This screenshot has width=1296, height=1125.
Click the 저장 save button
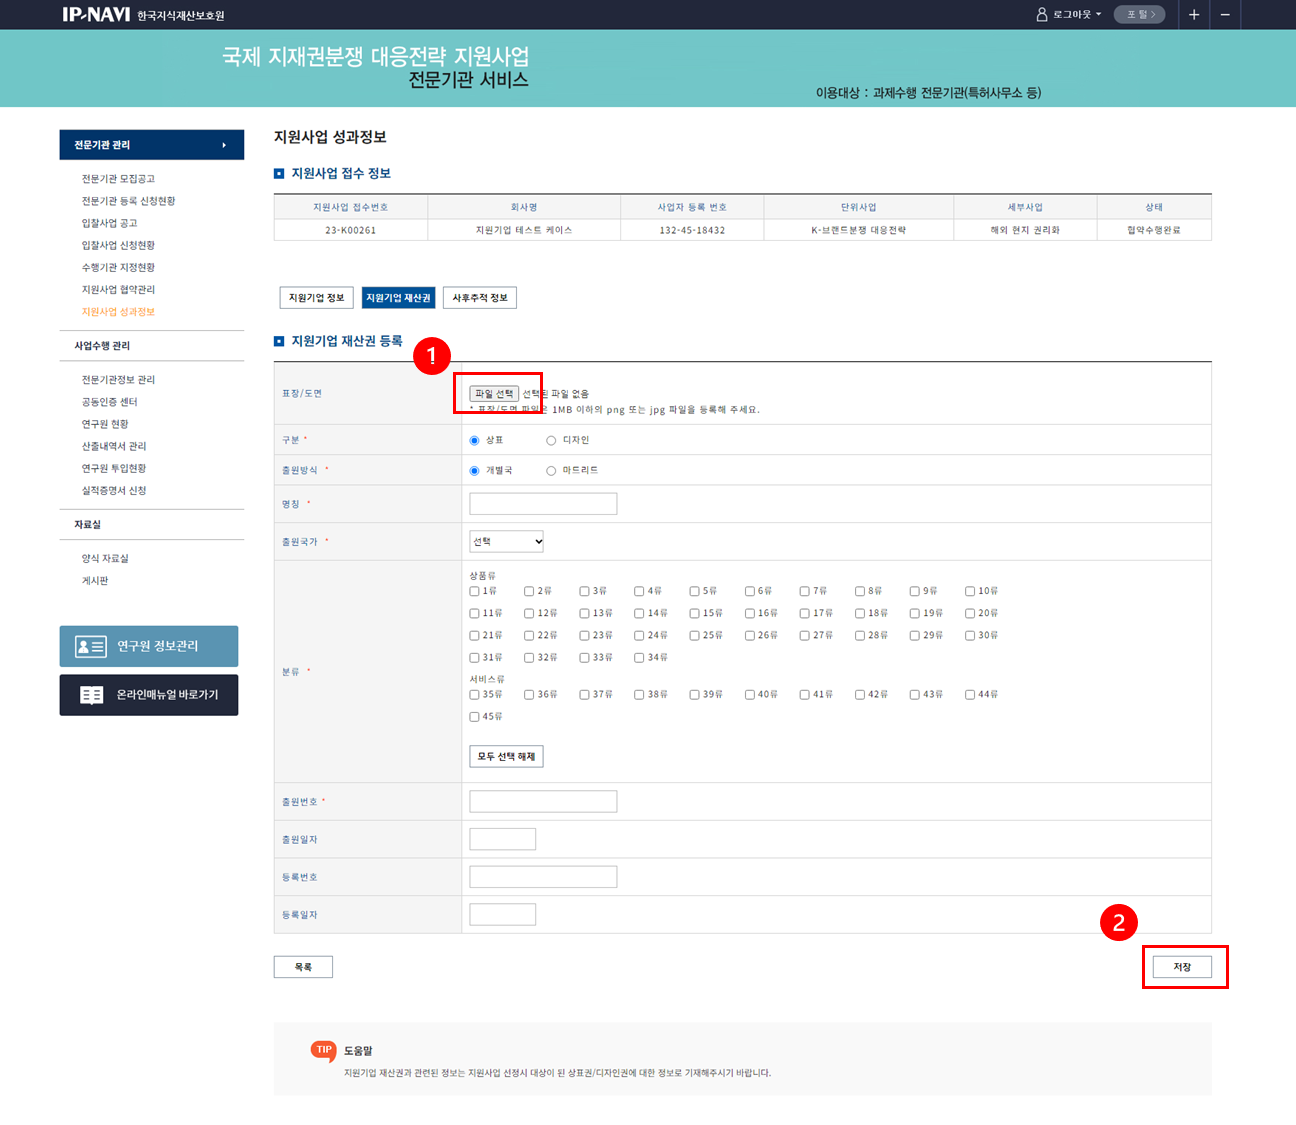coord(1182,967)
